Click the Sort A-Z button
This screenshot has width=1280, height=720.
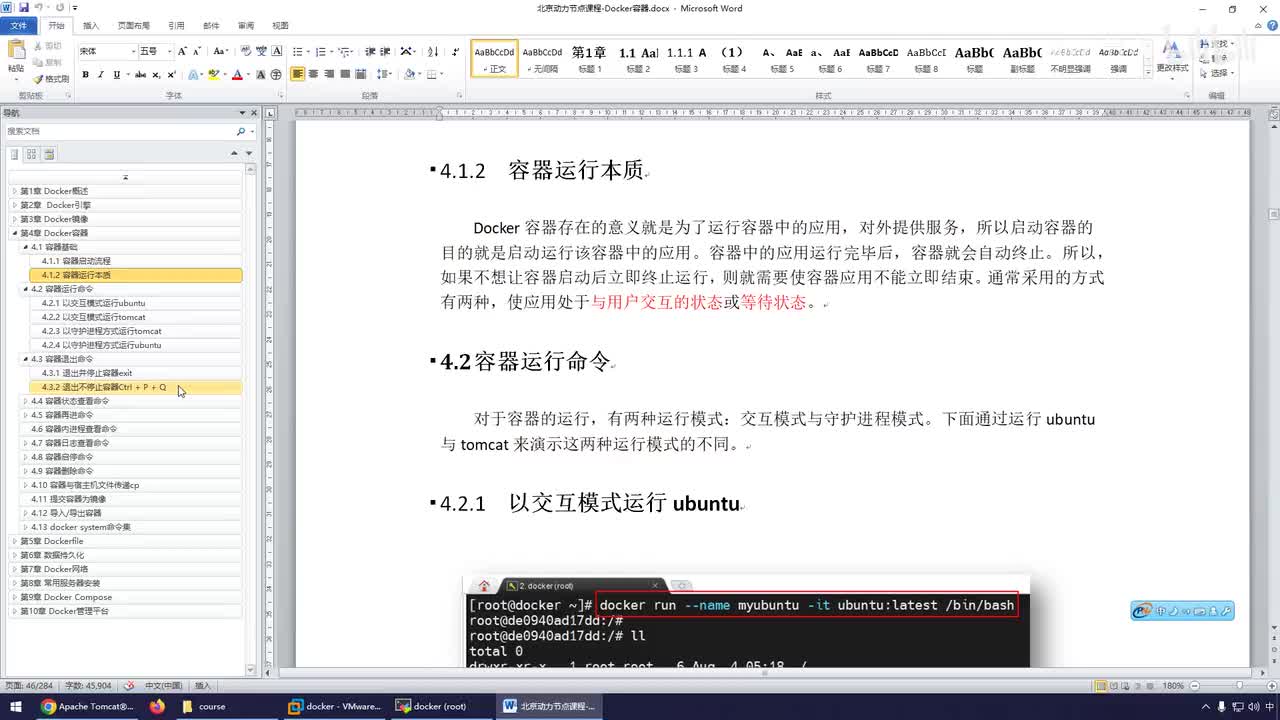click(433, 51)
